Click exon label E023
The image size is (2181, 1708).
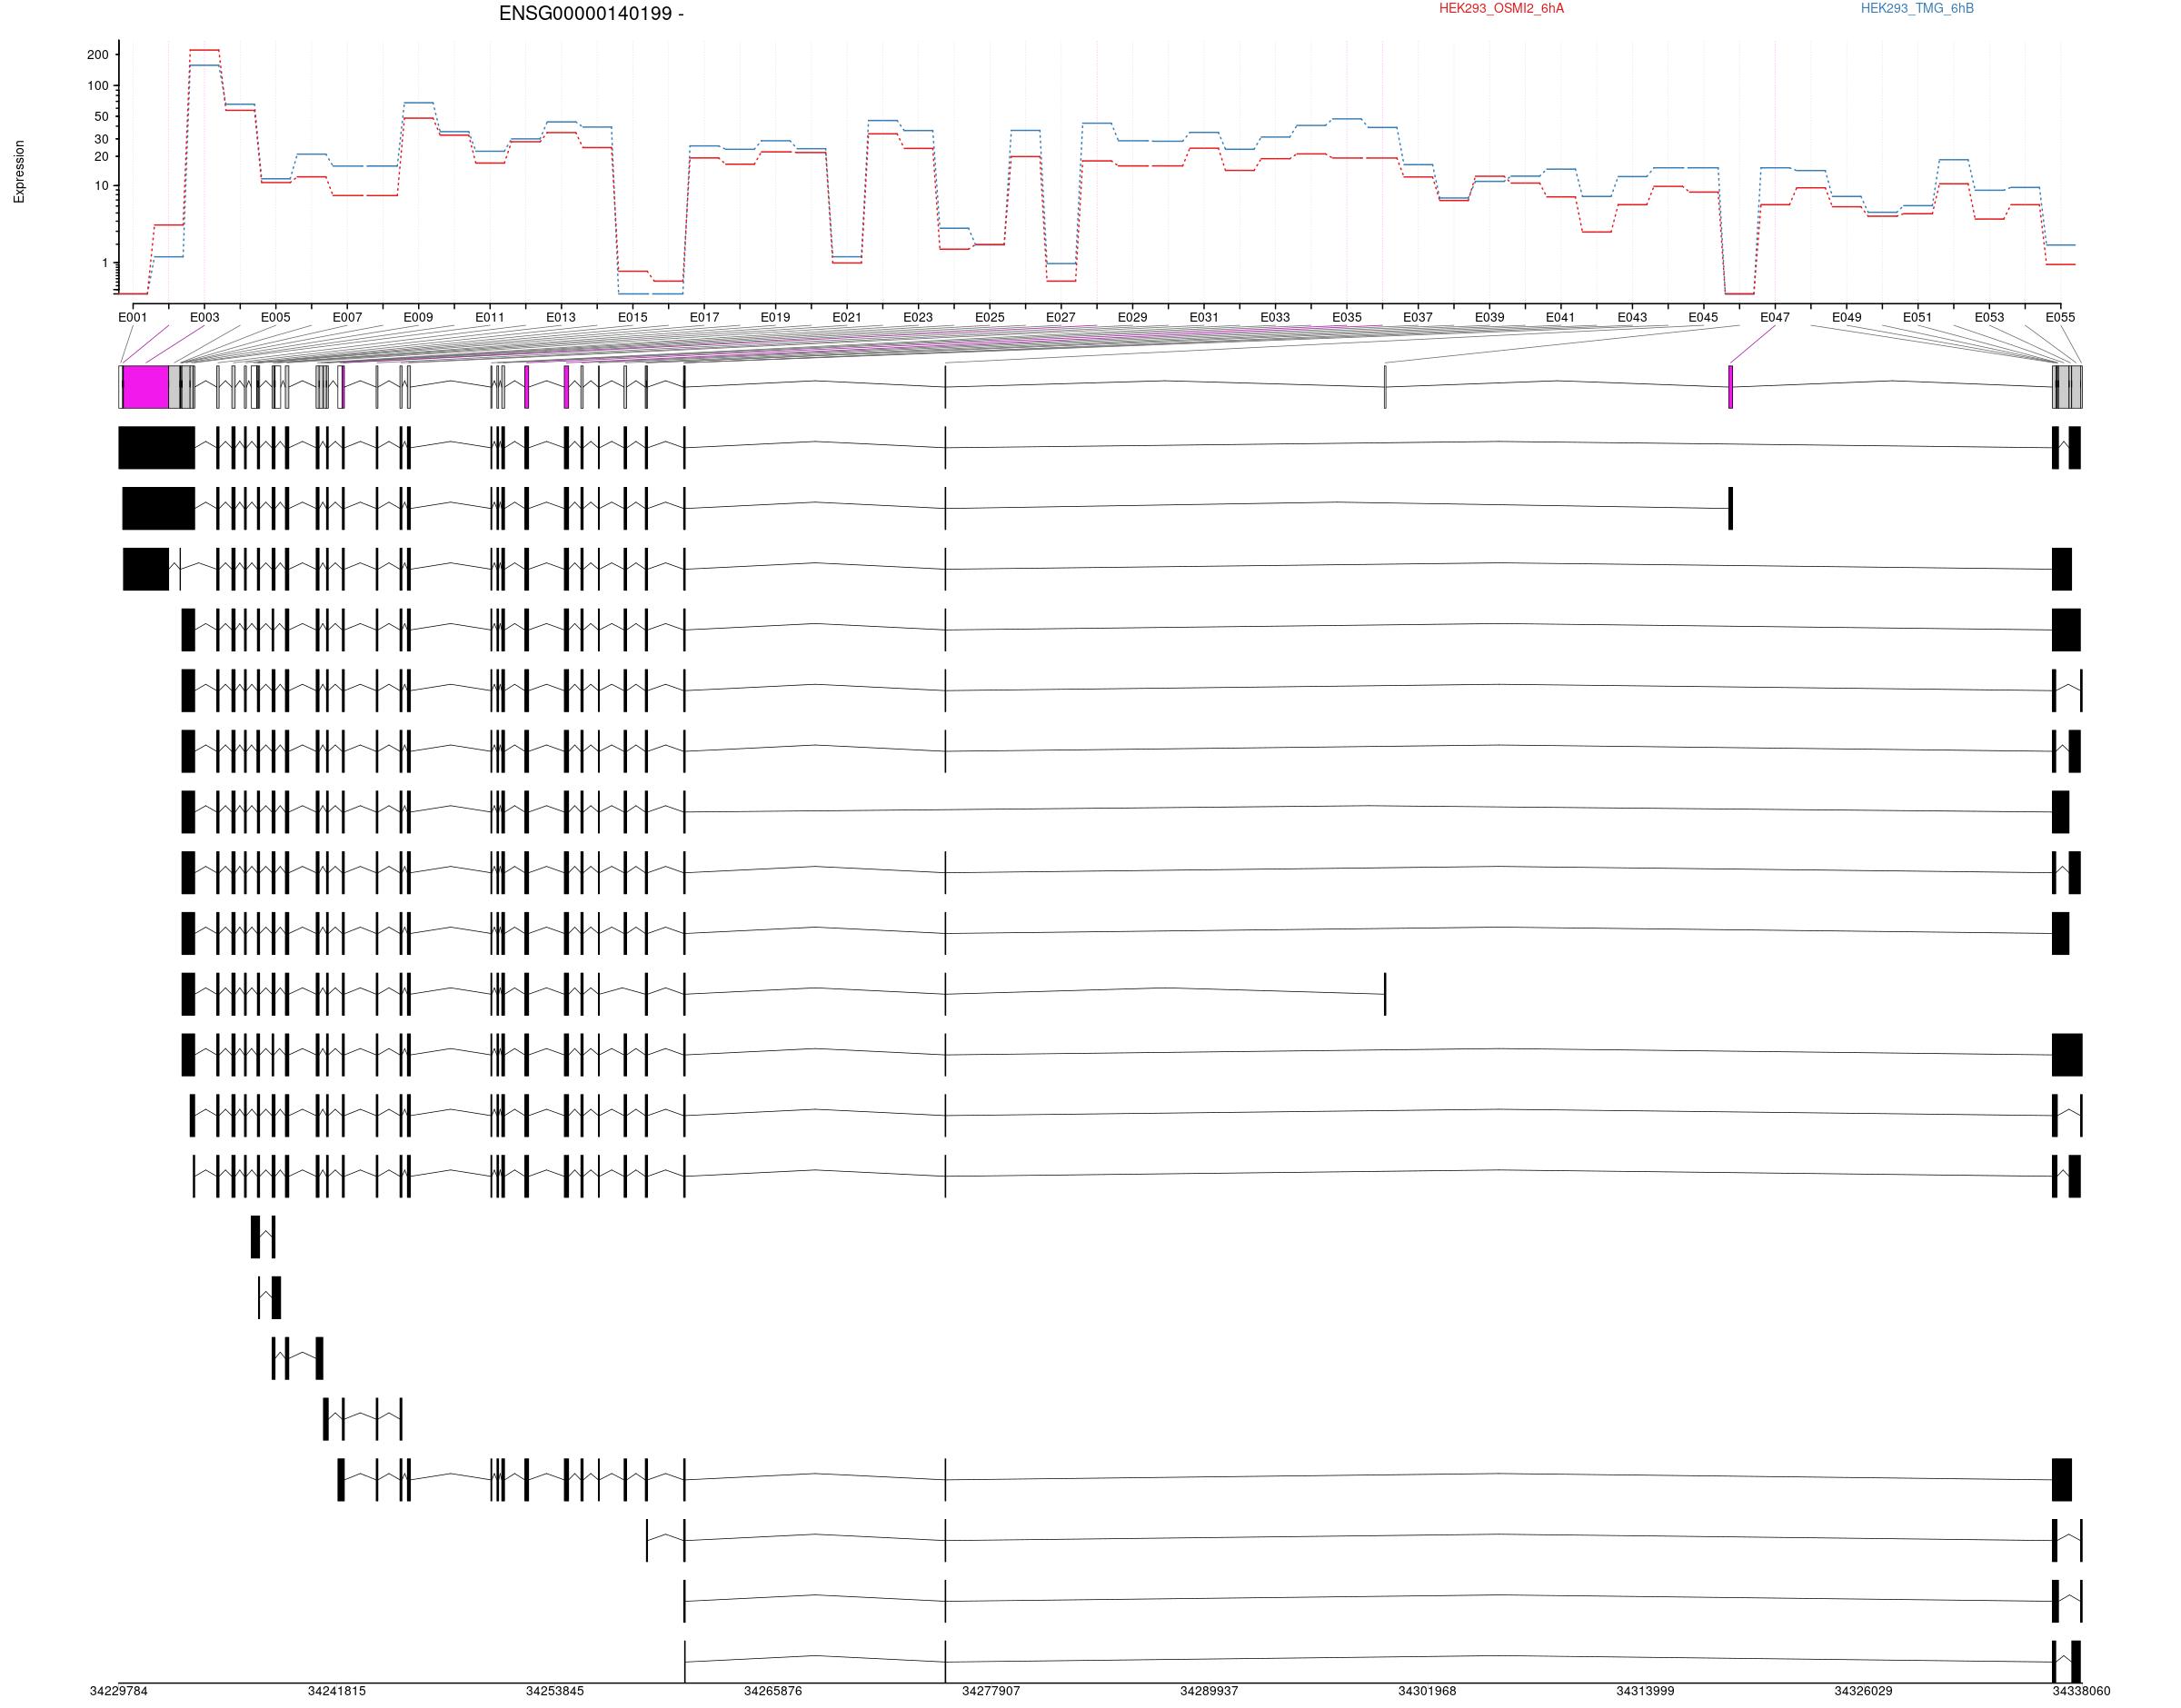(x=918, y=317)
